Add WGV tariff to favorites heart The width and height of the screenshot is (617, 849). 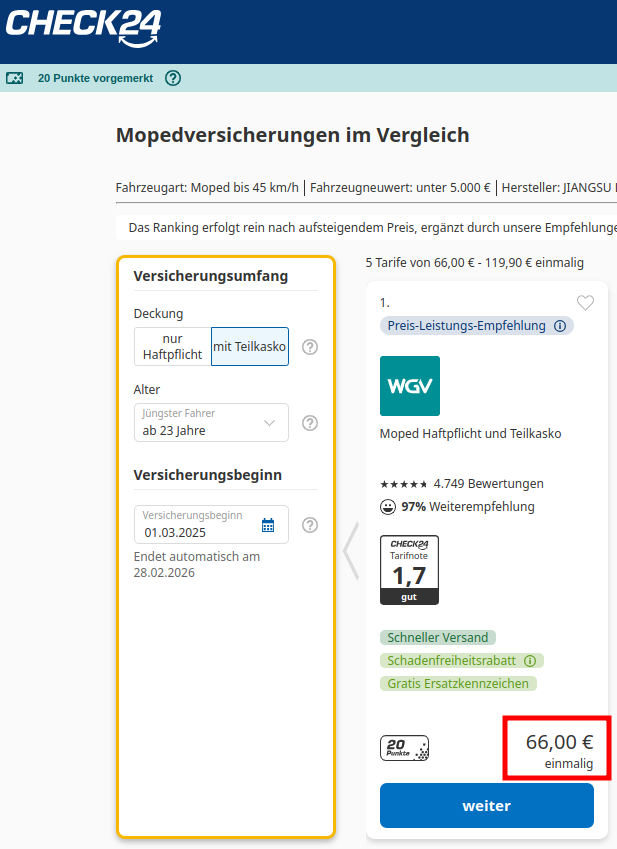tap(585, 303)
